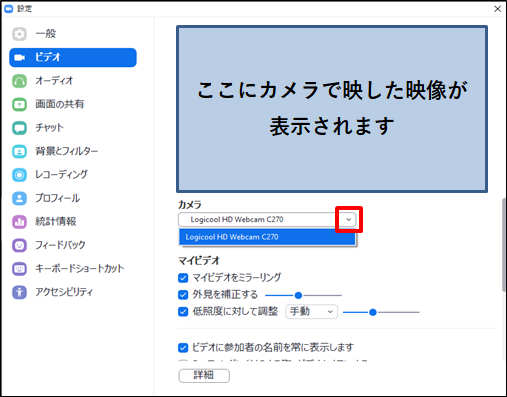The height and width of the screenshot is (397, 507).
Task: Click the Profile person icon
Action: click(19, 198)
